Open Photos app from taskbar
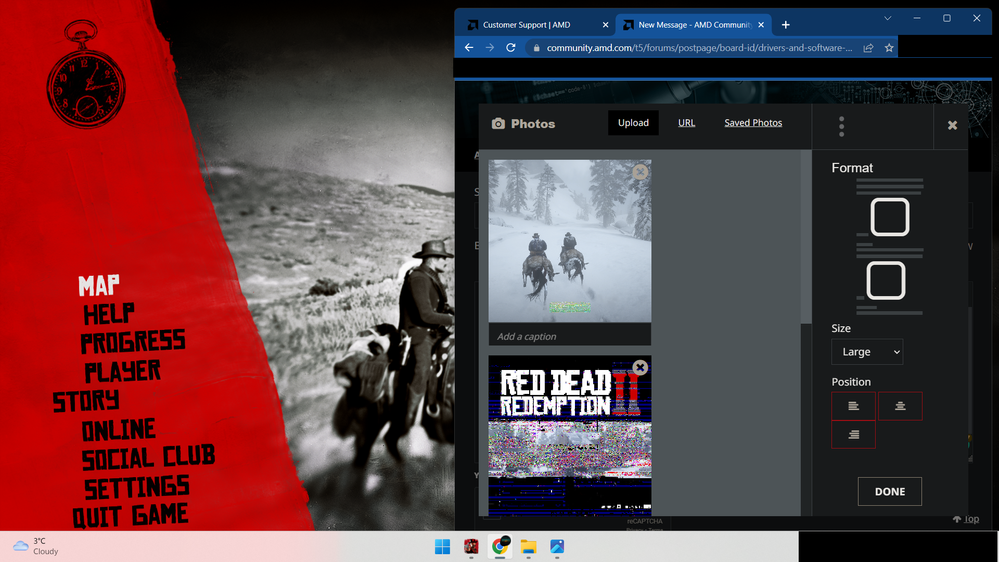This screenshot has height=562, width=999. [557, 547]
